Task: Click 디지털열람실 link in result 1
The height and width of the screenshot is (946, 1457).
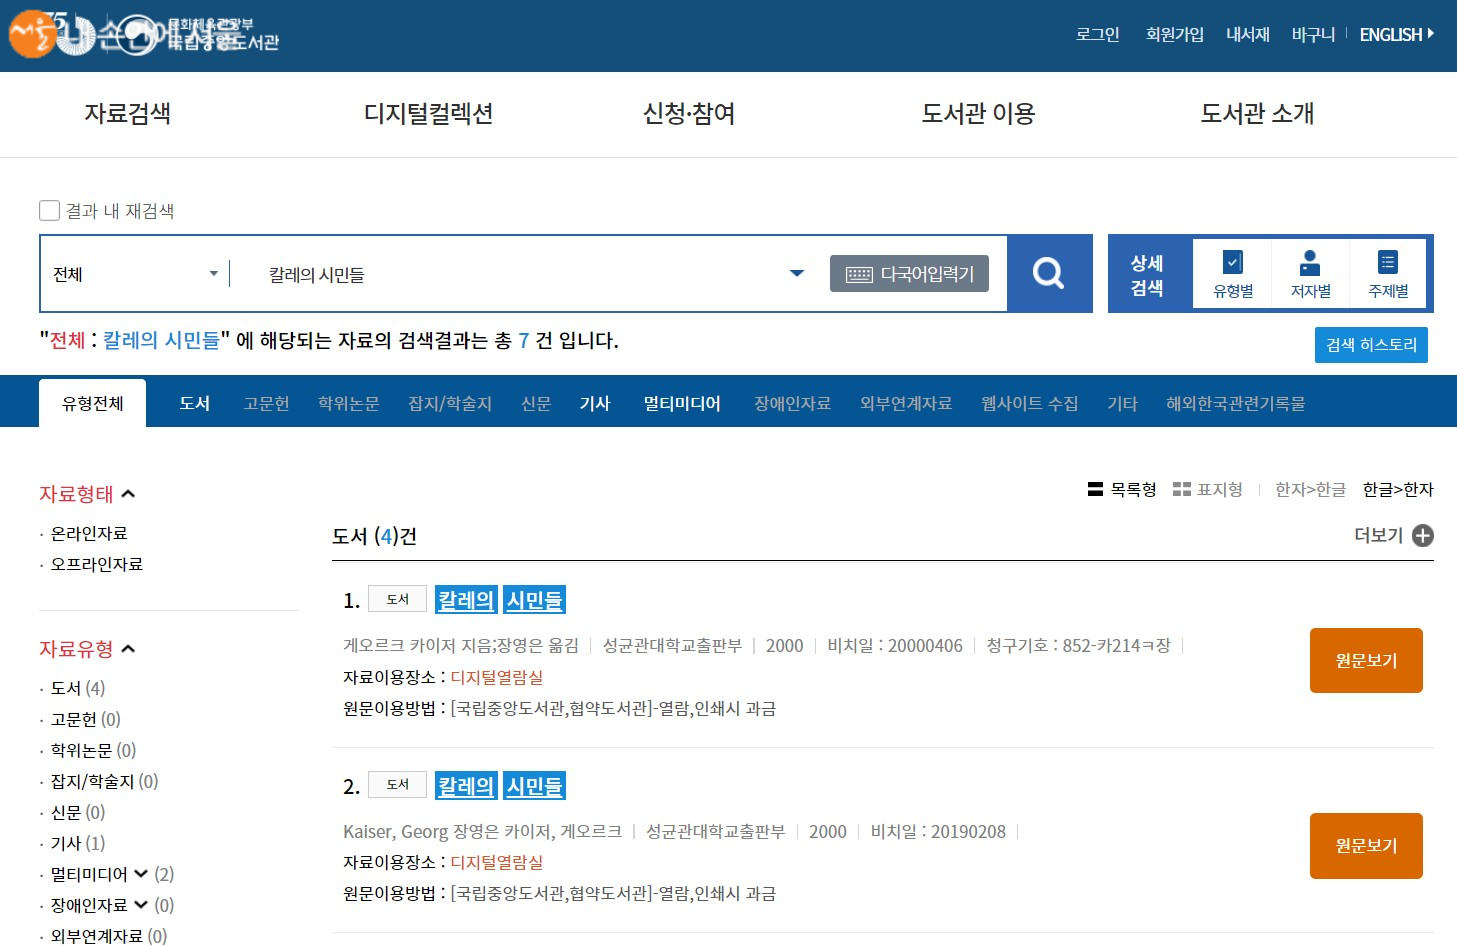Action: [x=497, y=677]
